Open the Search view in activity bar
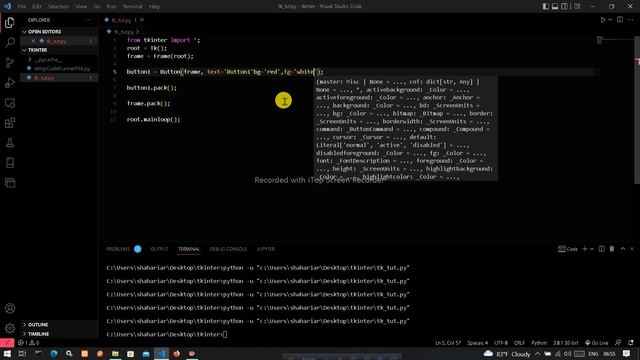The height and width of the screenshot is (360, 640). pyautogui.click(x=10, y=42)
